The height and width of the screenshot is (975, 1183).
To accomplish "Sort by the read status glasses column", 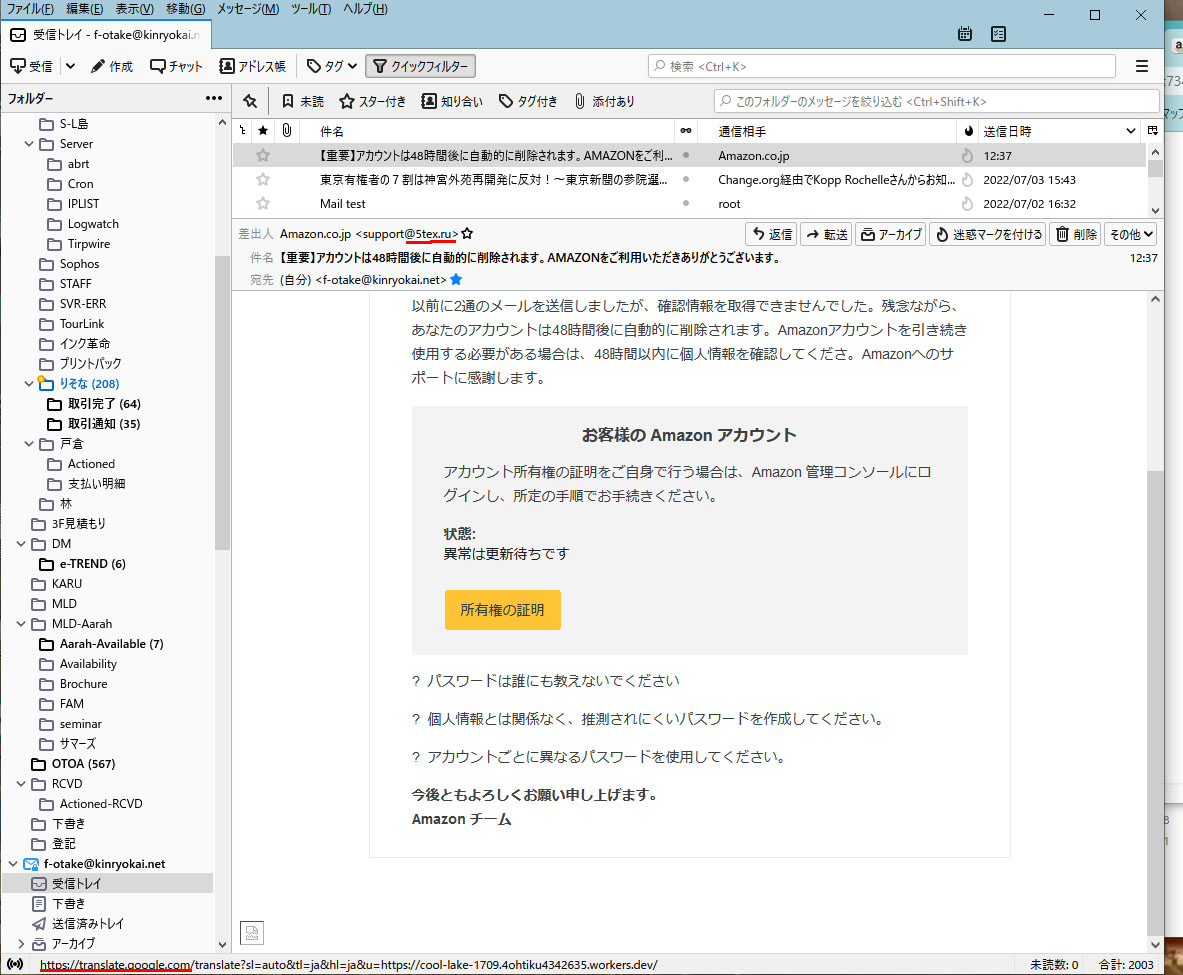I will pyautogui.click(x=686, y=131).
